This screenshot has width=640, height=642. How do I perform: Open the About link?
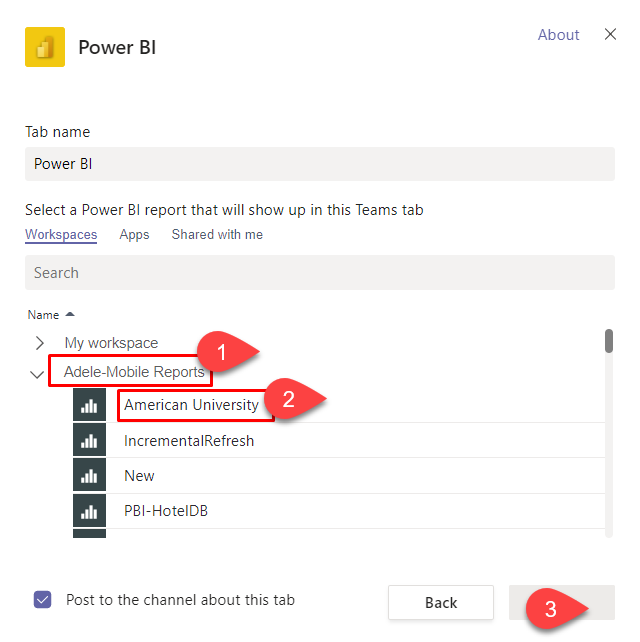(x=559, y=35)
